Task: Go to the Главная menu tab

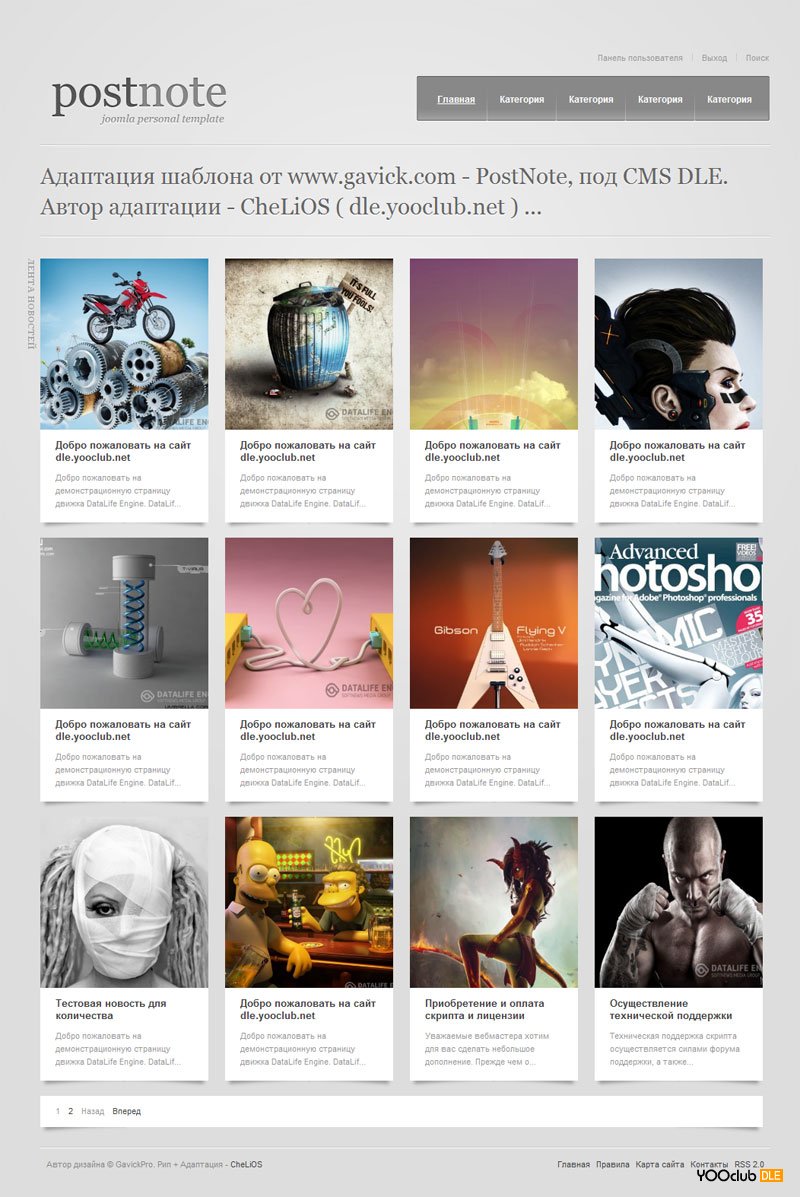Action: 456,99
